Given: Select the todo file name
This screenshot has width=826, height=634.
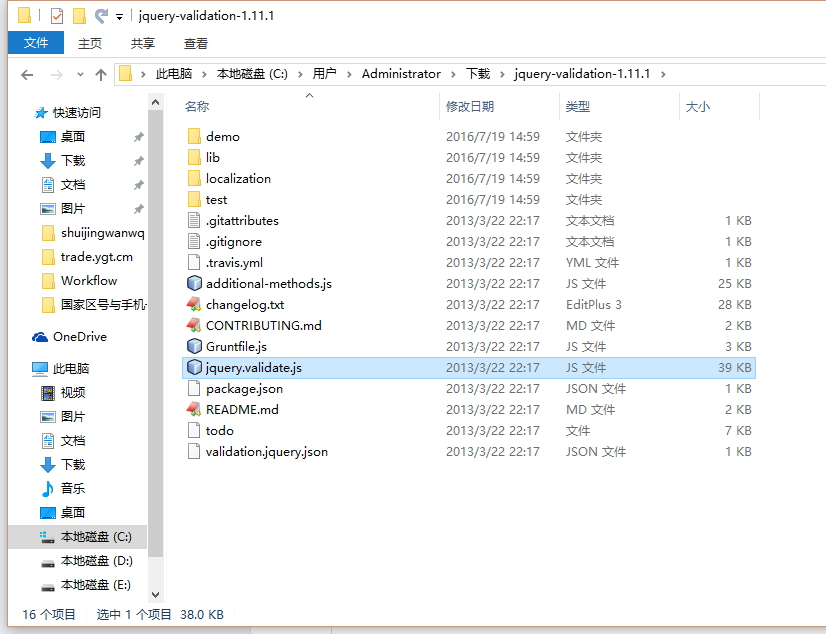Looking at the screenshot, I should [220, 431].
